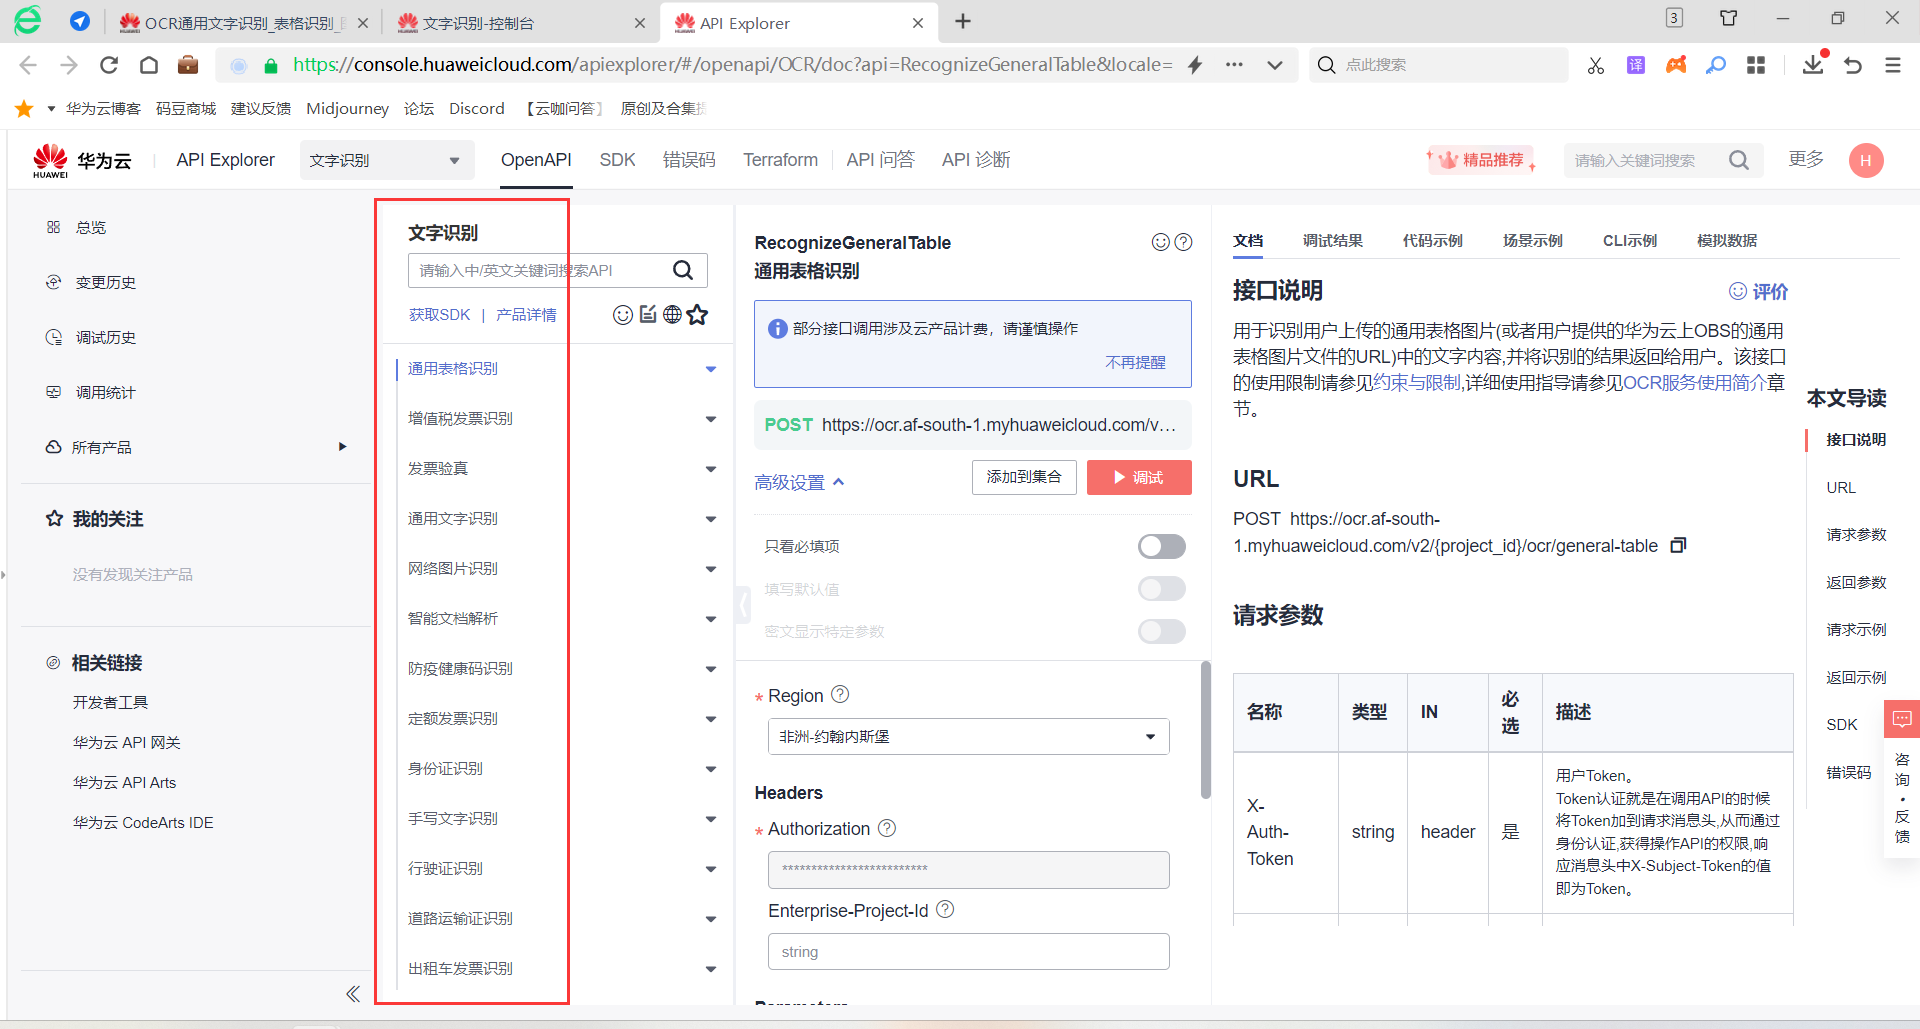Open 变更历史 in left sidebar
The width and height of the screenshot is (1920, 1029).
106,282
